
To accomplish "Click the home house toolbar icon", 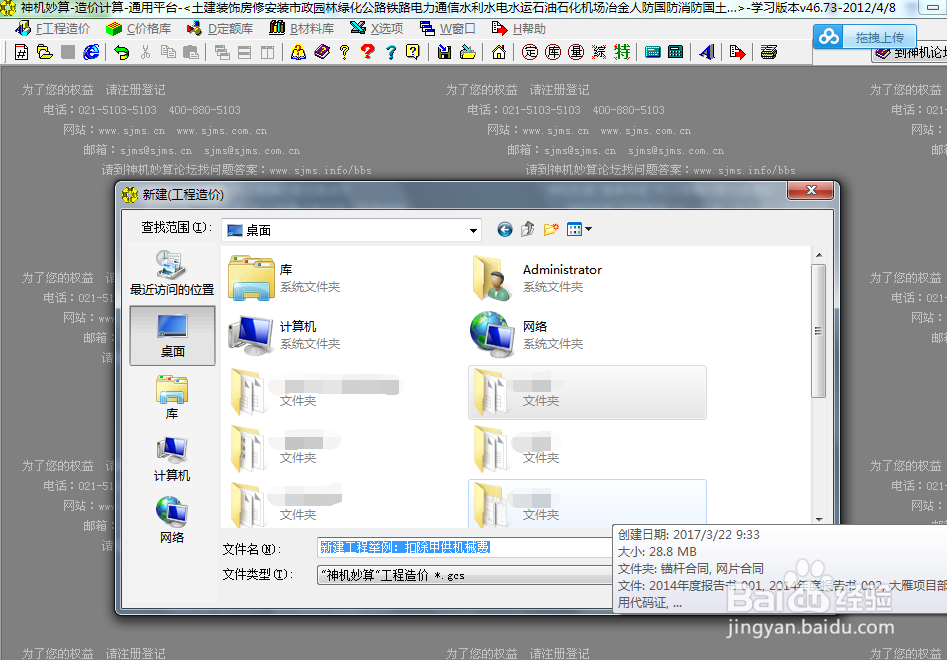I will click(499, 53).
